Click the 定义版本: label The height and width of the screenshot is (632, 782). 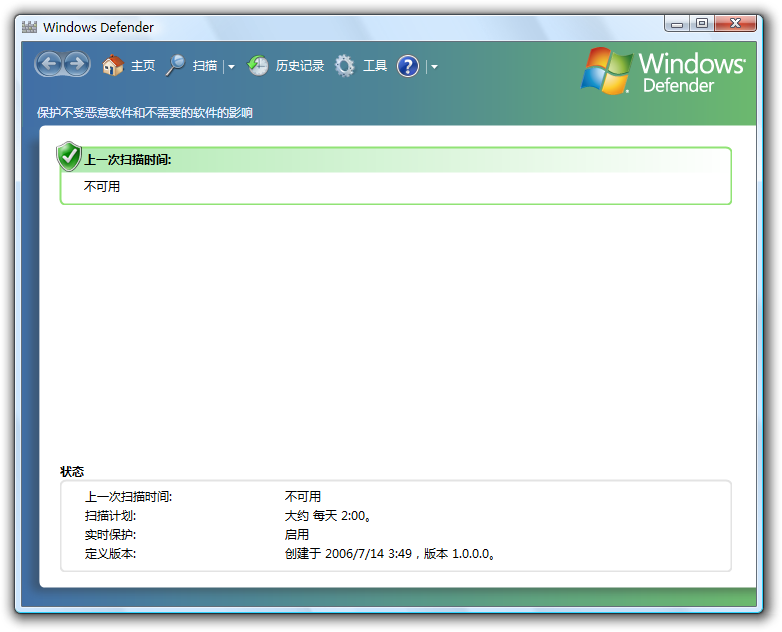coord(110,554)
